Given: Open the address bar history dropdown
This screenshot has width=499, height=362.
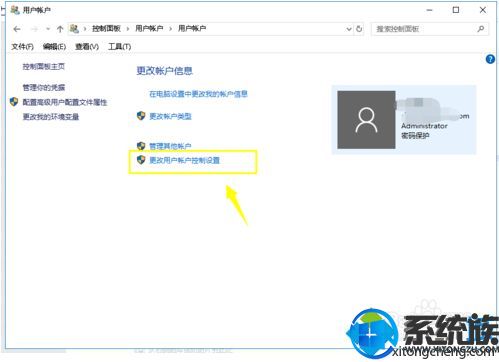Looking at the screenshot, I should (x=349, y=29).
